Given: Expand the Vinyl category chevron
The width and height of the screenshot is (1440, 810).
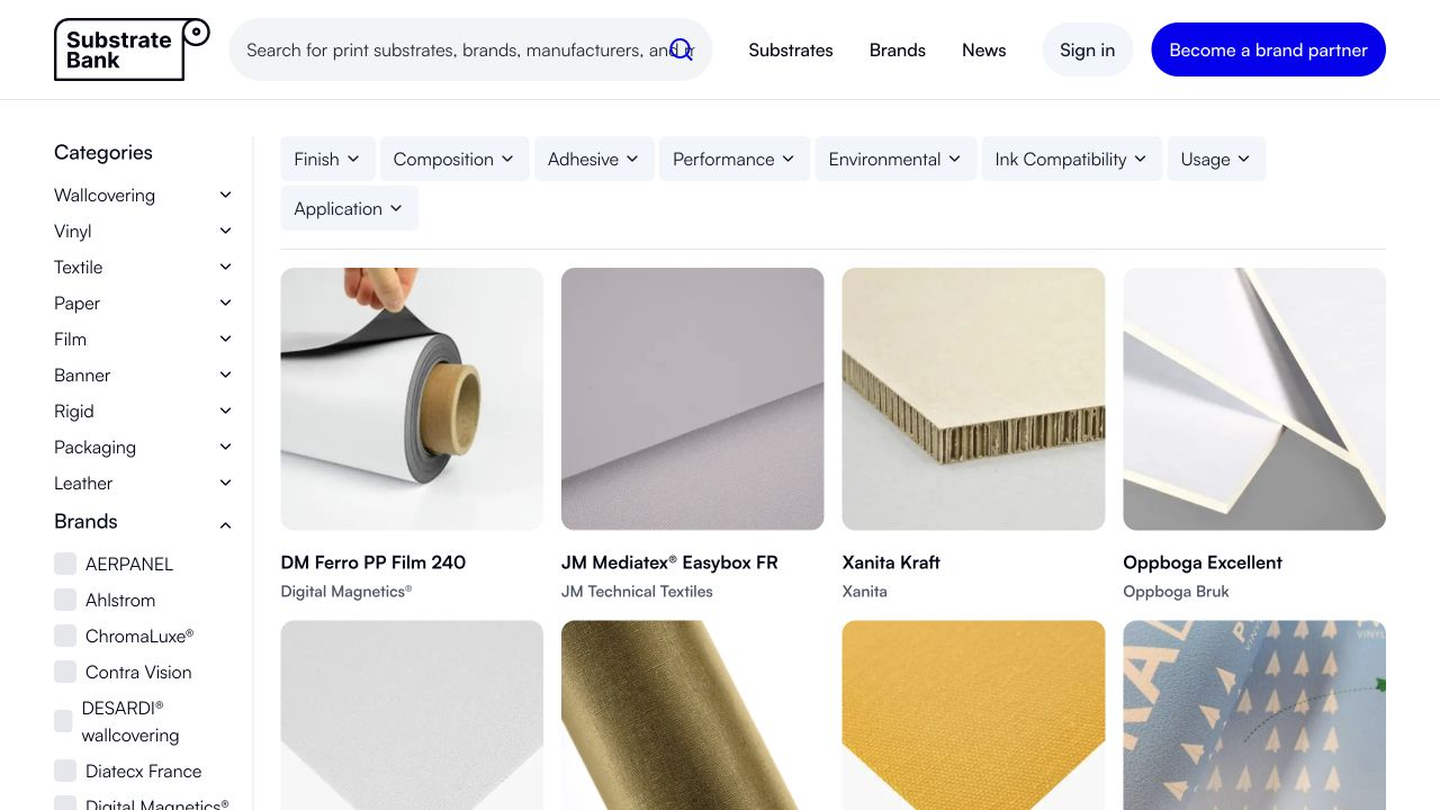Looking at the screenshot, I should (226, 231).
